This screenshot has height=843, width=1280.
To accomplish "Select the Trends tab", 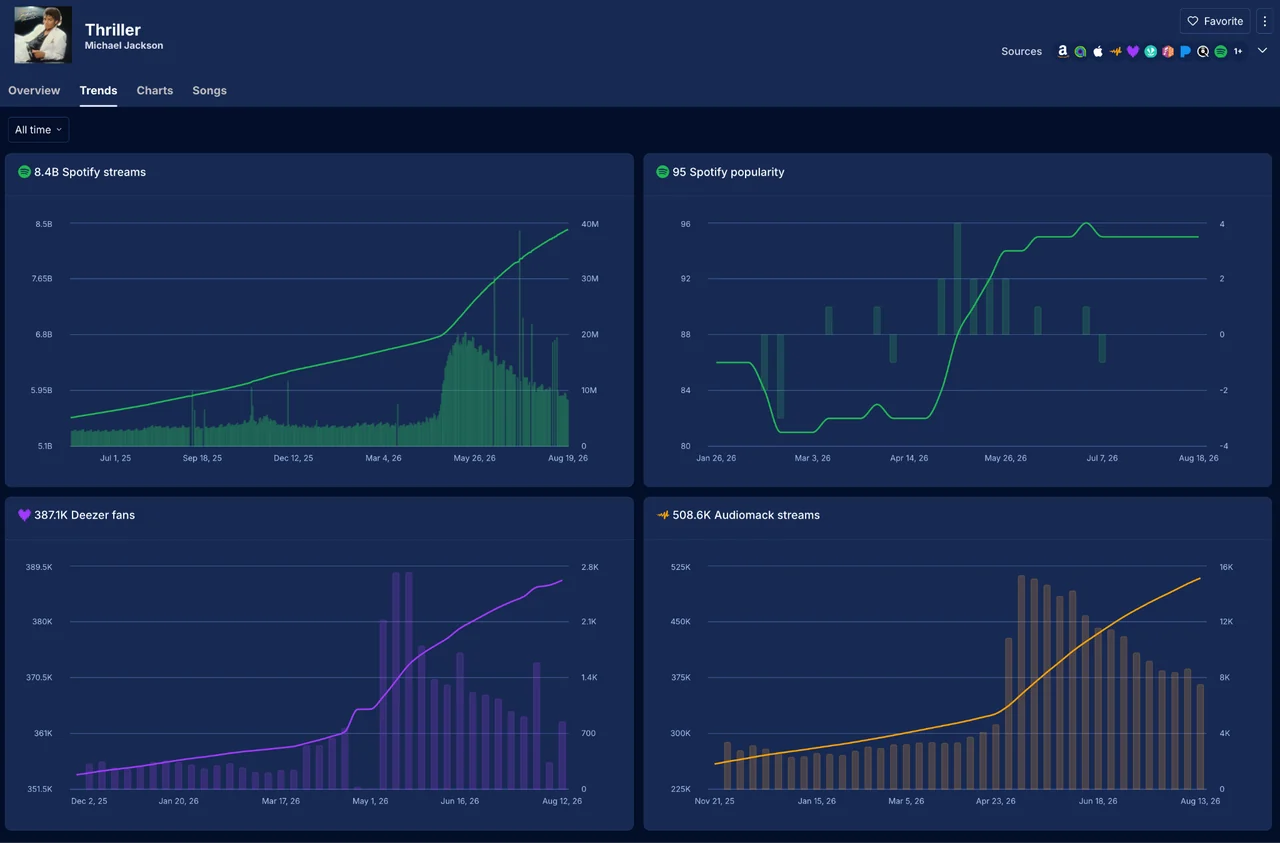I will [x=98, y=90].
